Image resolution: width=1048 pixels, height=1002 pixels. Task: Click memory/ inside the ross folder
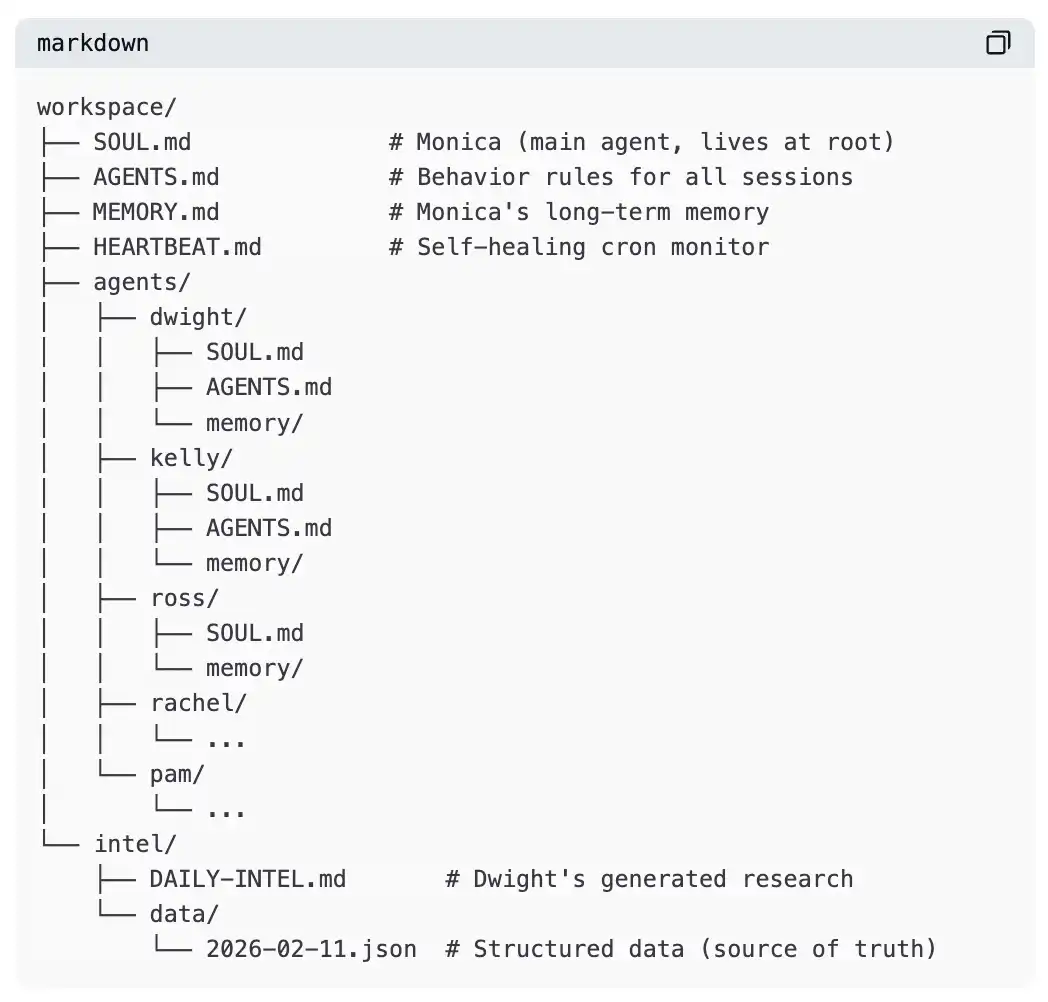coord(254,668)
